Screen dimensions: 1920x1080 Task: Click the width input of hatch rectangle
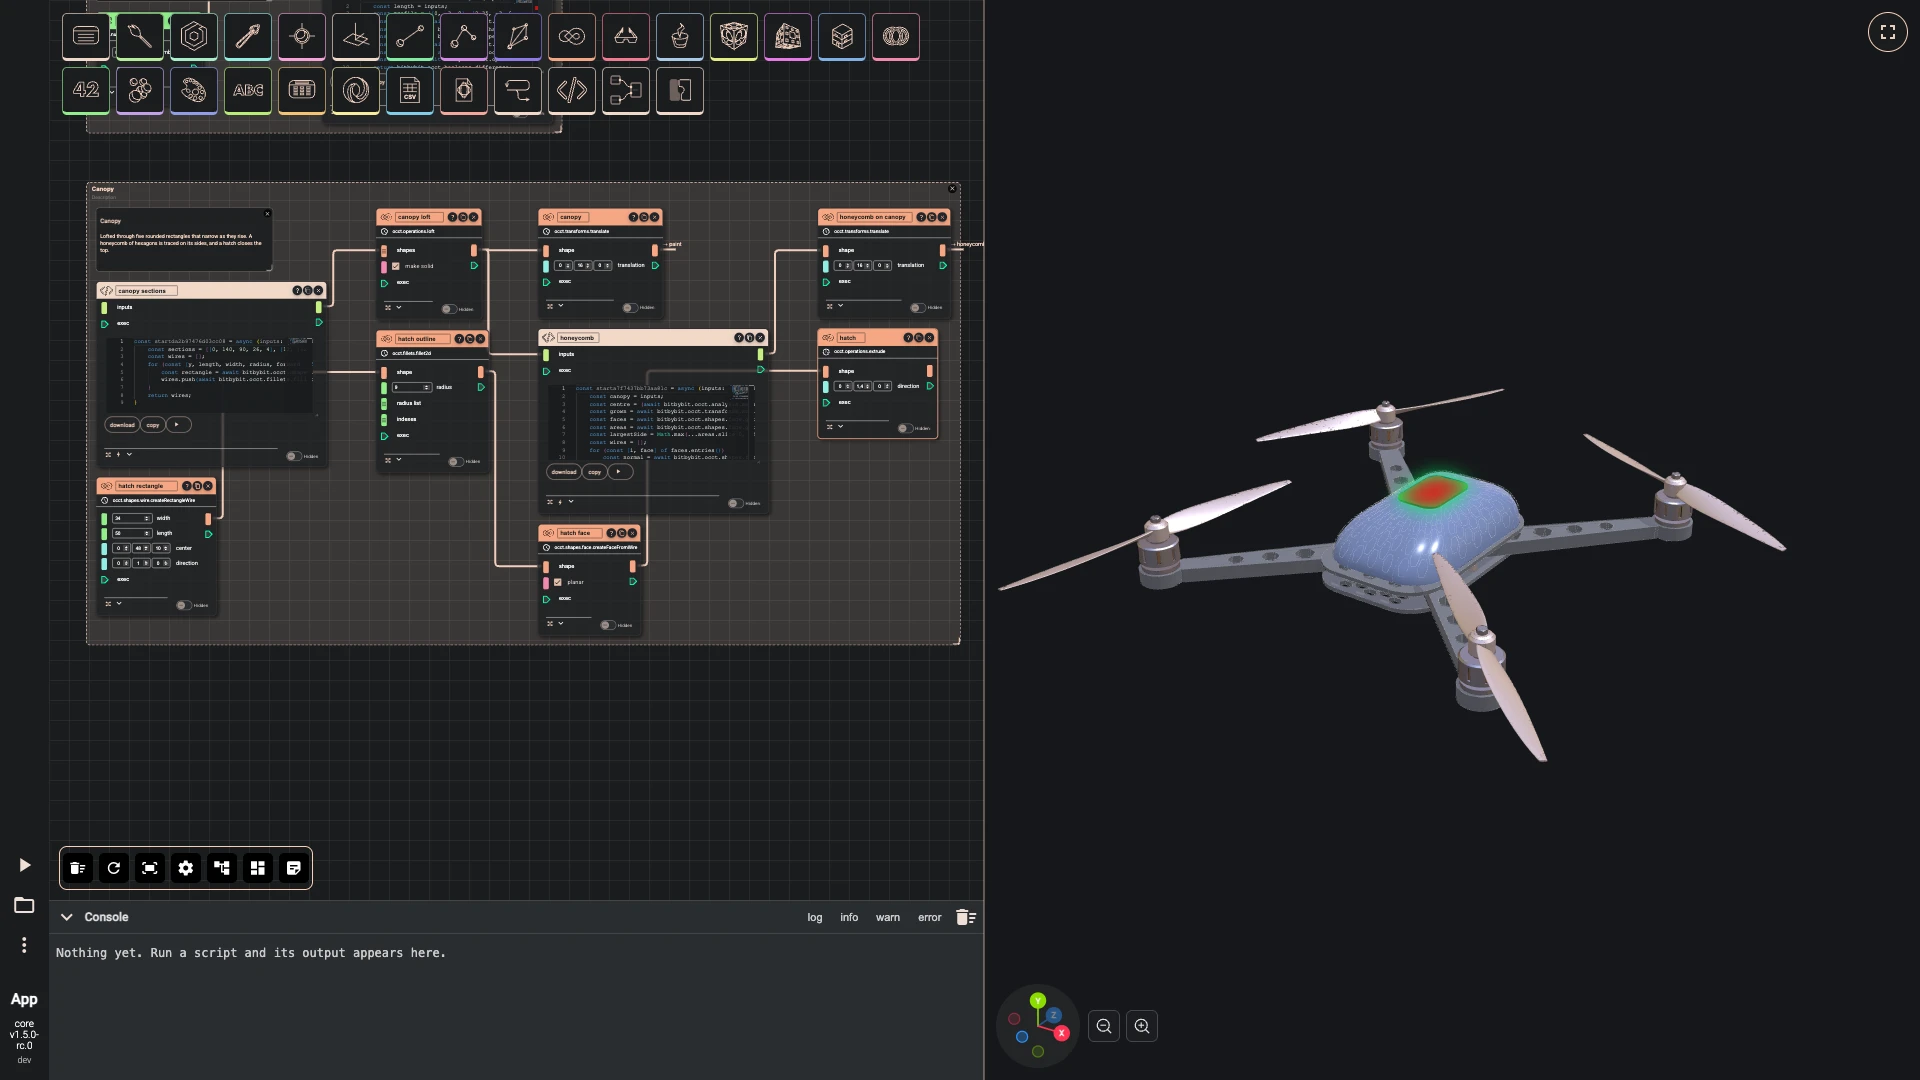click(132, 518)
